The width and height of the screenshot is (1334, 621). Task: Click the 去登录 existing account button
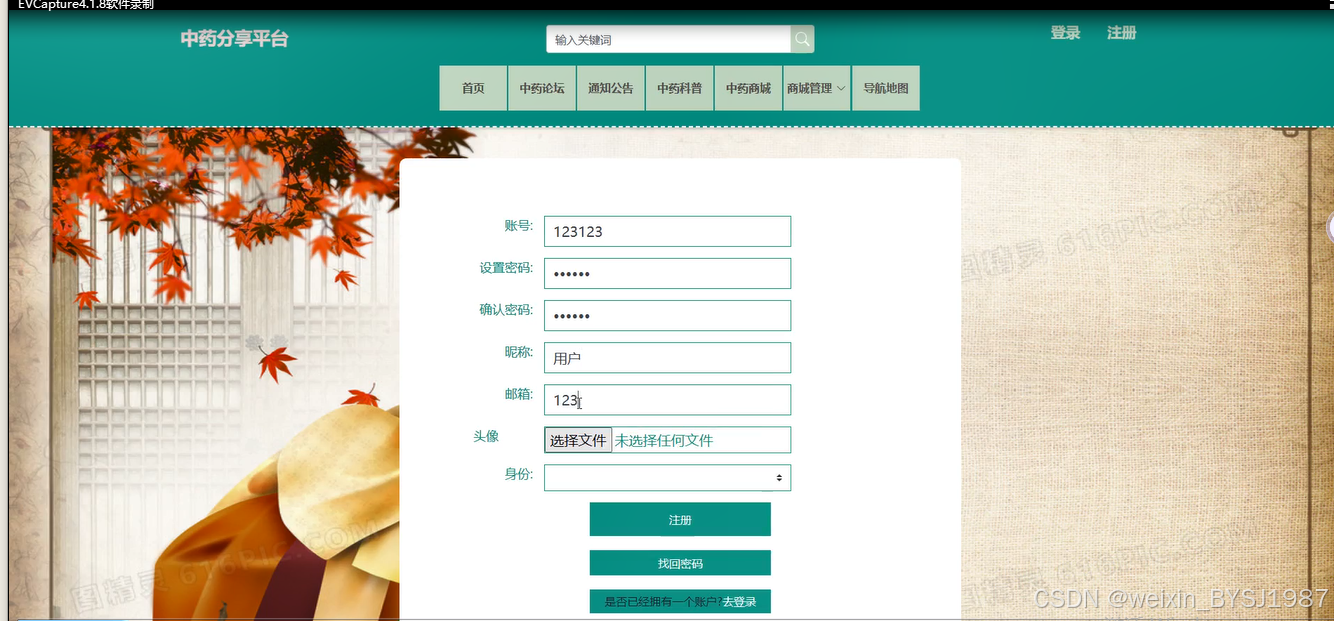tap(680, 602)
